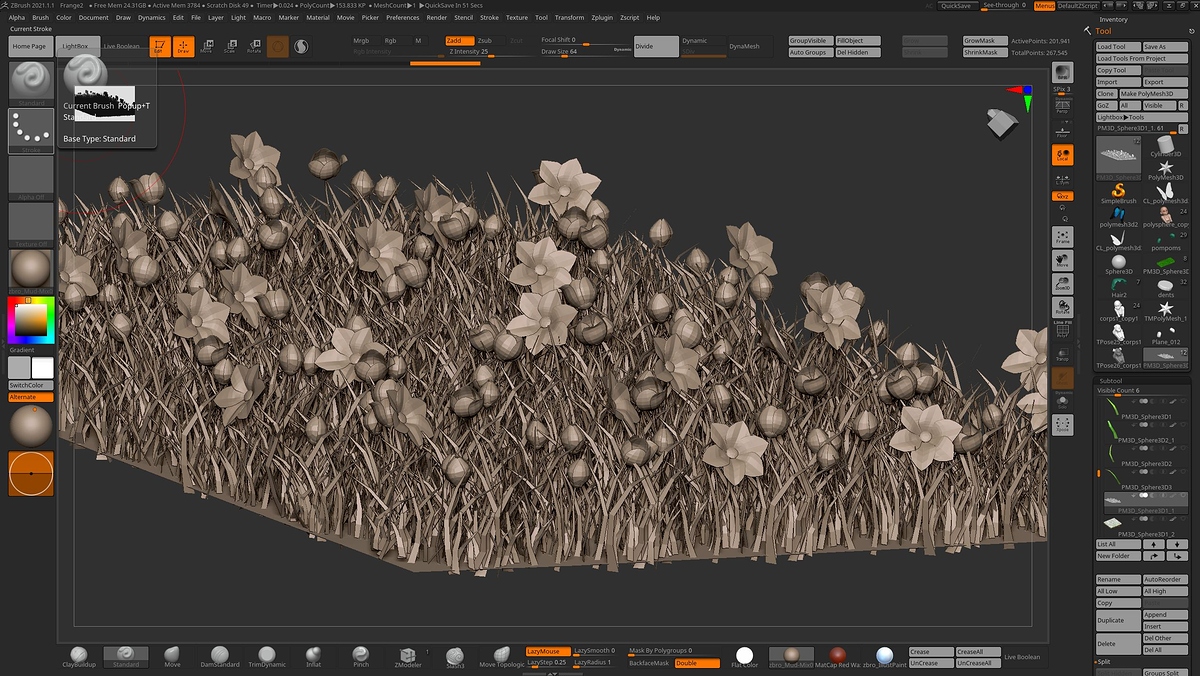
Task: Toggle the LazyMouse option
Action: pos(548,651)
